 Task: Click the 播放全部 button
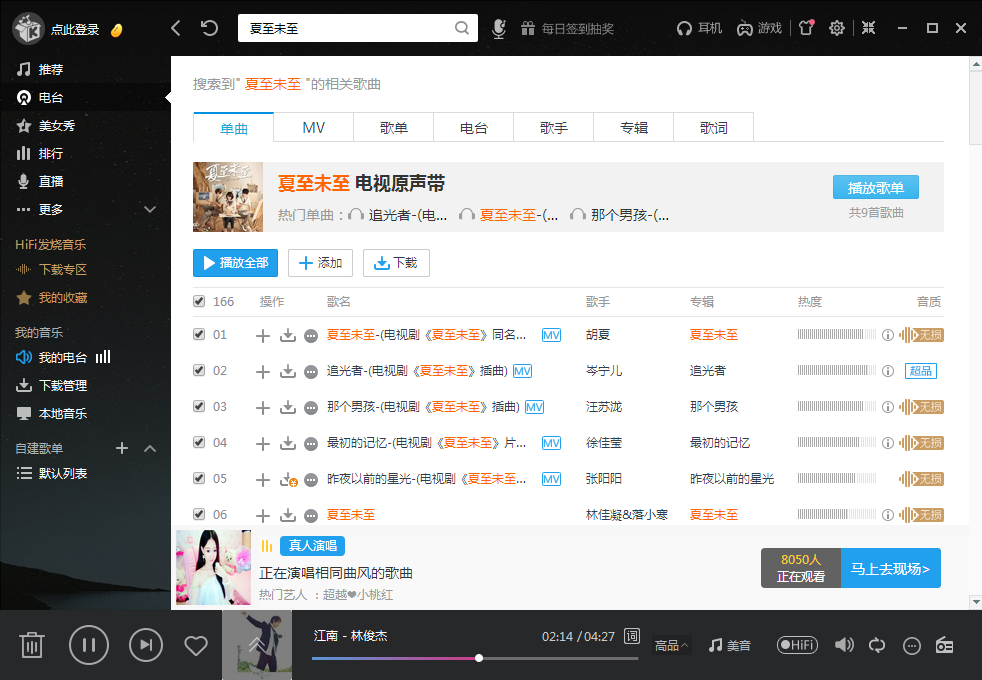pos(235,263)
